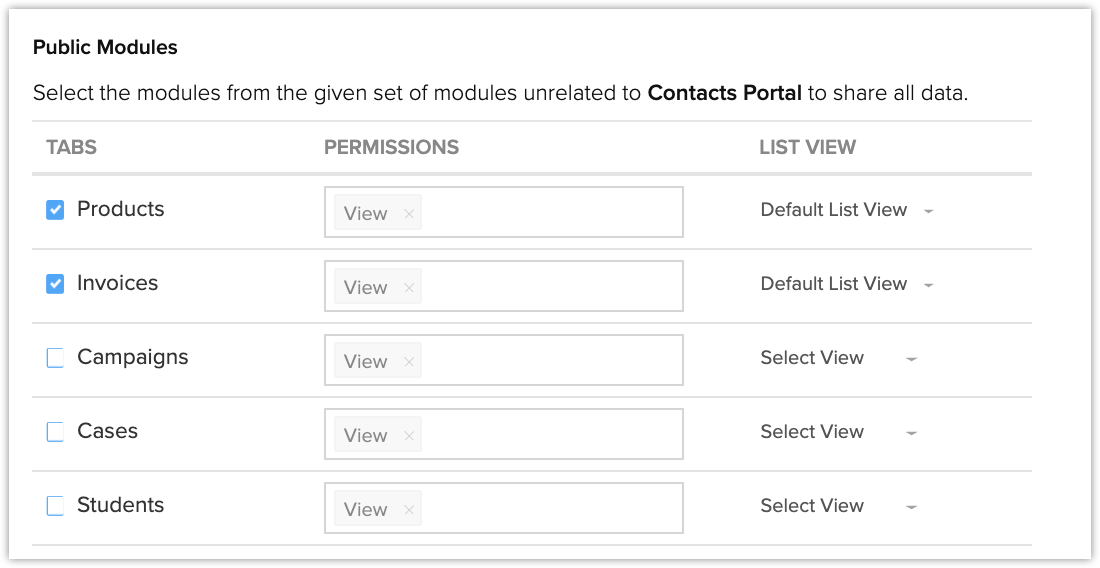The height and width of the screenshot is (568, 1100).
Task: Open Products Default List View dropdown
Action: [846, 210]
